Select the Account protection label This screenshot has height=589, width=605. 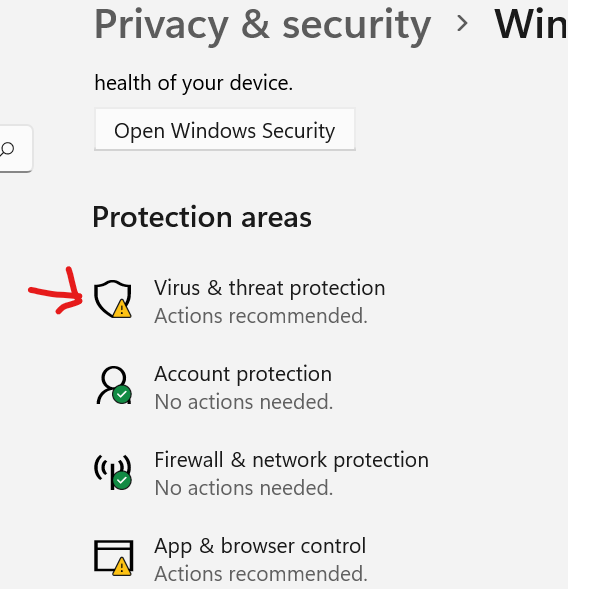tap(243, 374)
